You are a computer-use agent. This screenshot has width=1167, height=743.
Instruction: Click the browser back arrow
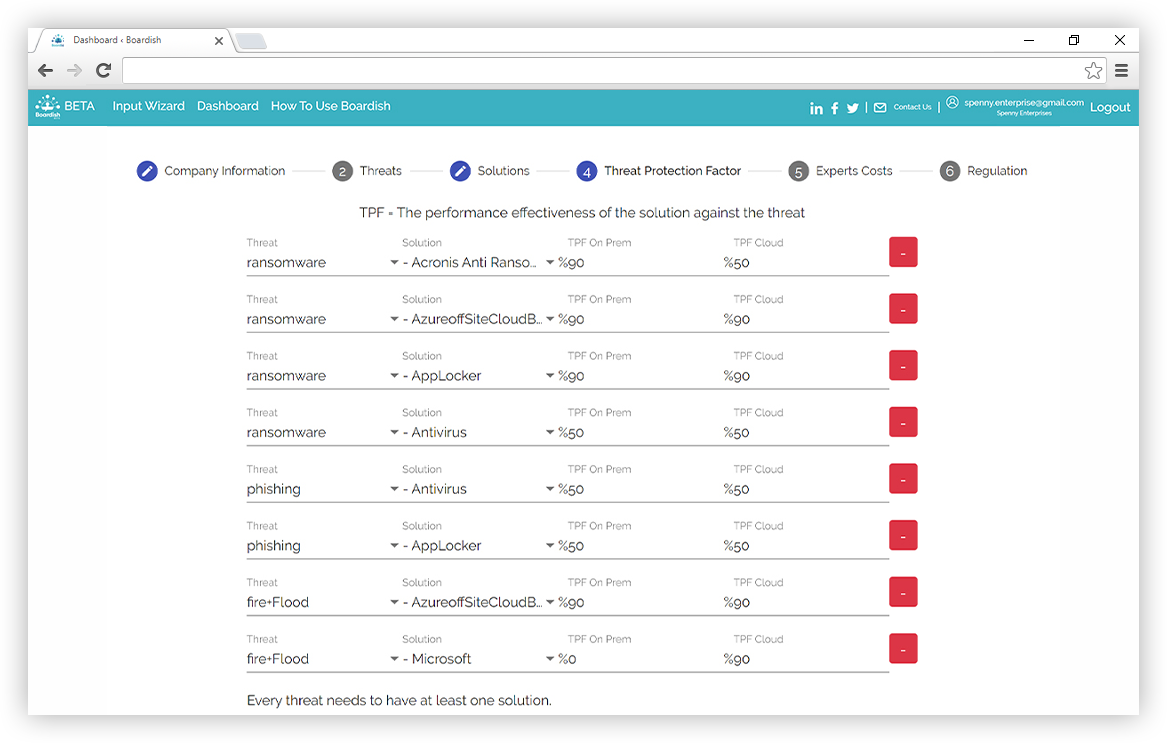tap(45, 71)
